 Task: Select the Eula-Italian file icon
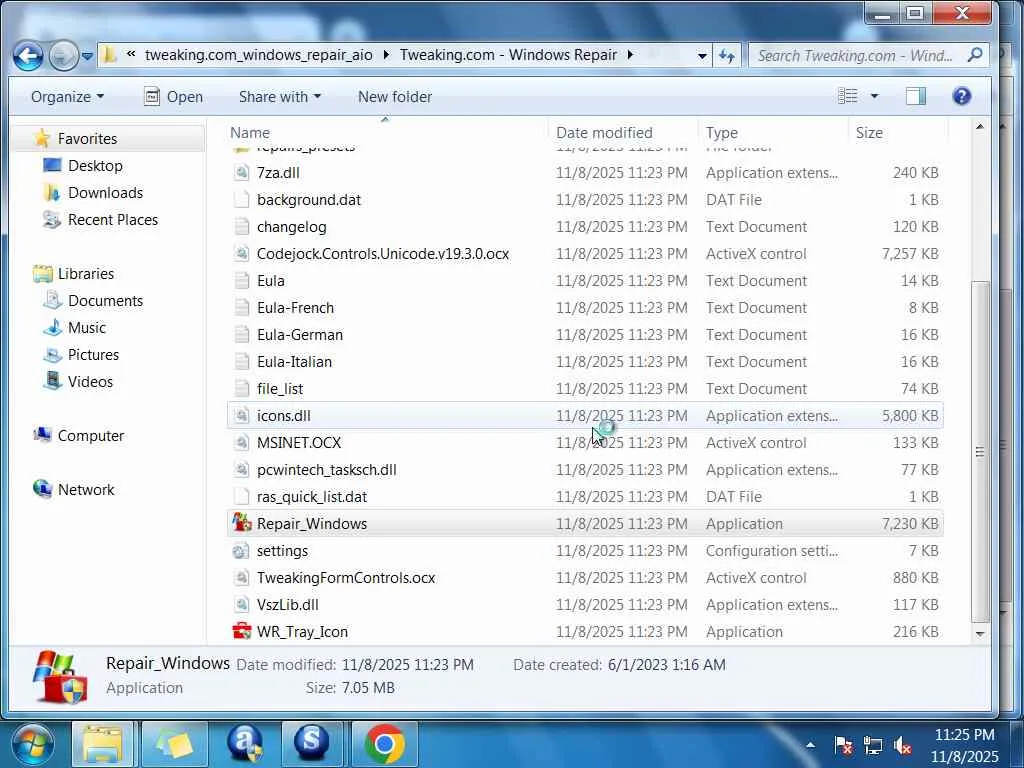coord(242,362)
